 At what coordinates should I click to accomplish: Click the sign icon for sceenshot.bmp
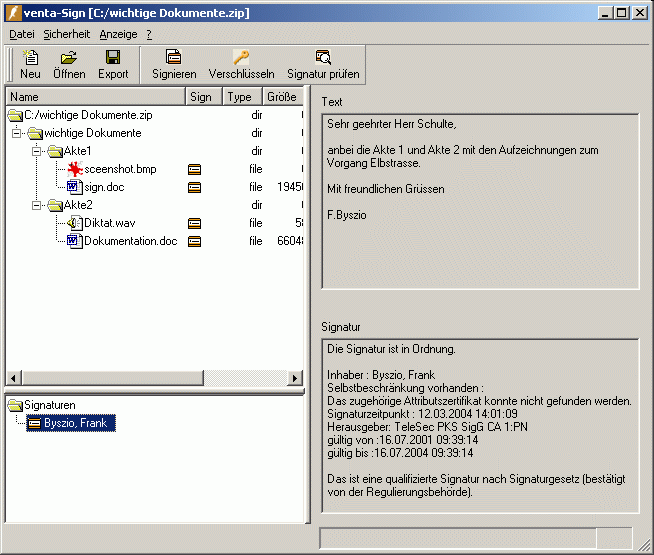[x=194, y=169]
